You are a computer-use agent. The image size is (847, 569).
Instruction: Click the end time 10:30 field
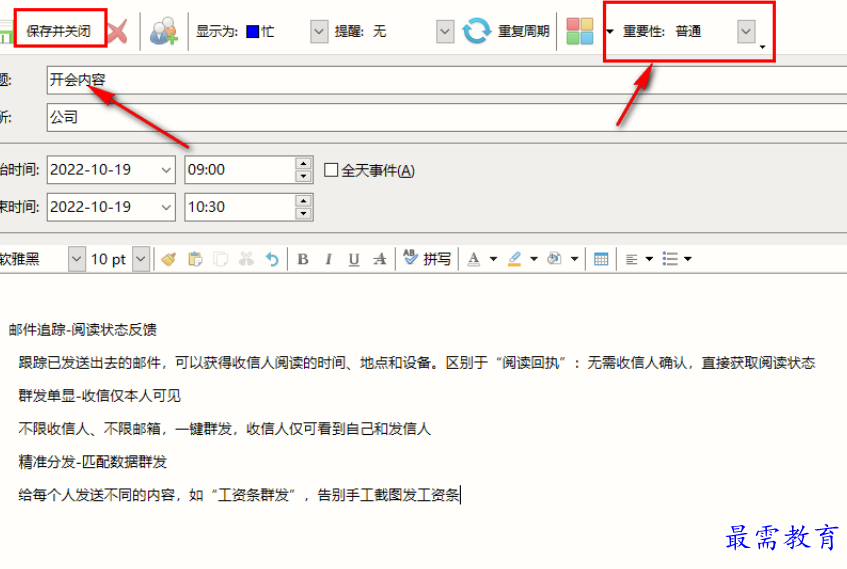pos(240,207)
